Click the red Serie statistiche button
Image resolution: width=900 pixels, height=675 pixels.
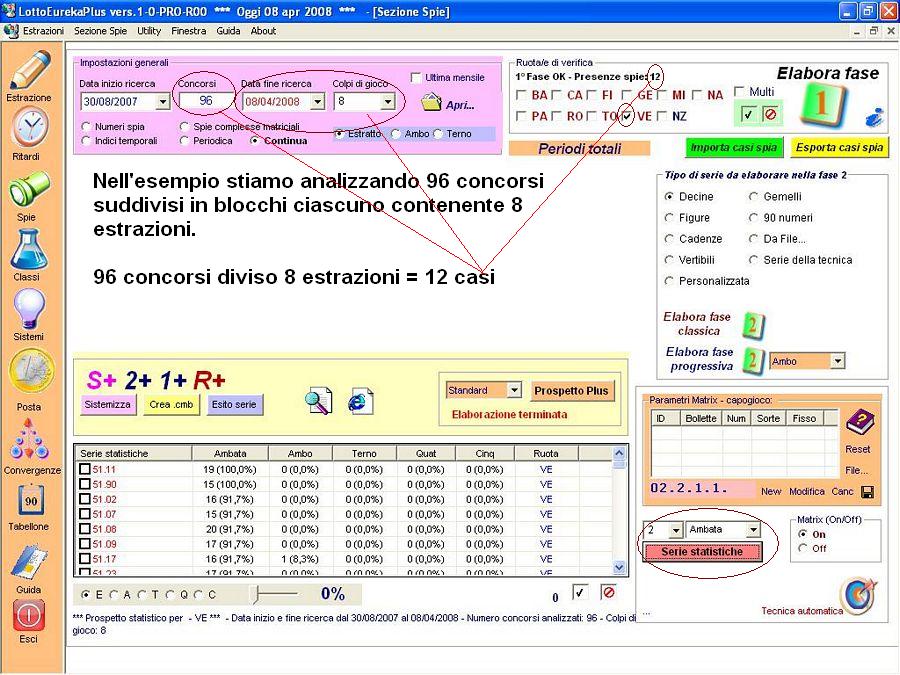point(702,552)
